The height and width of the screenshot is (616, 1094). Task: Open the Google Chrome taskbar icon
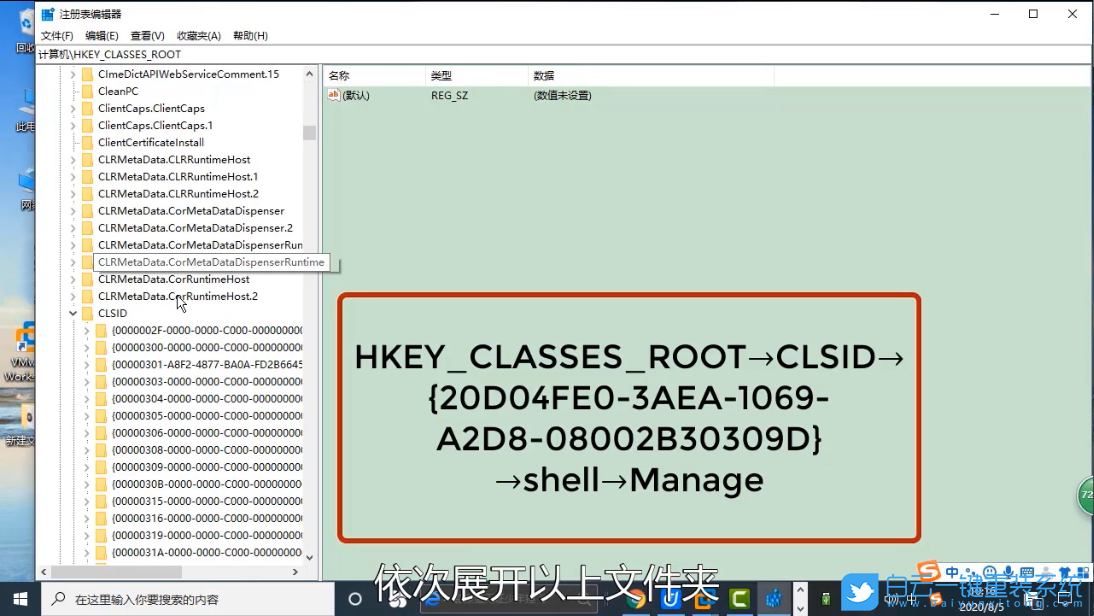click(637, 600)
